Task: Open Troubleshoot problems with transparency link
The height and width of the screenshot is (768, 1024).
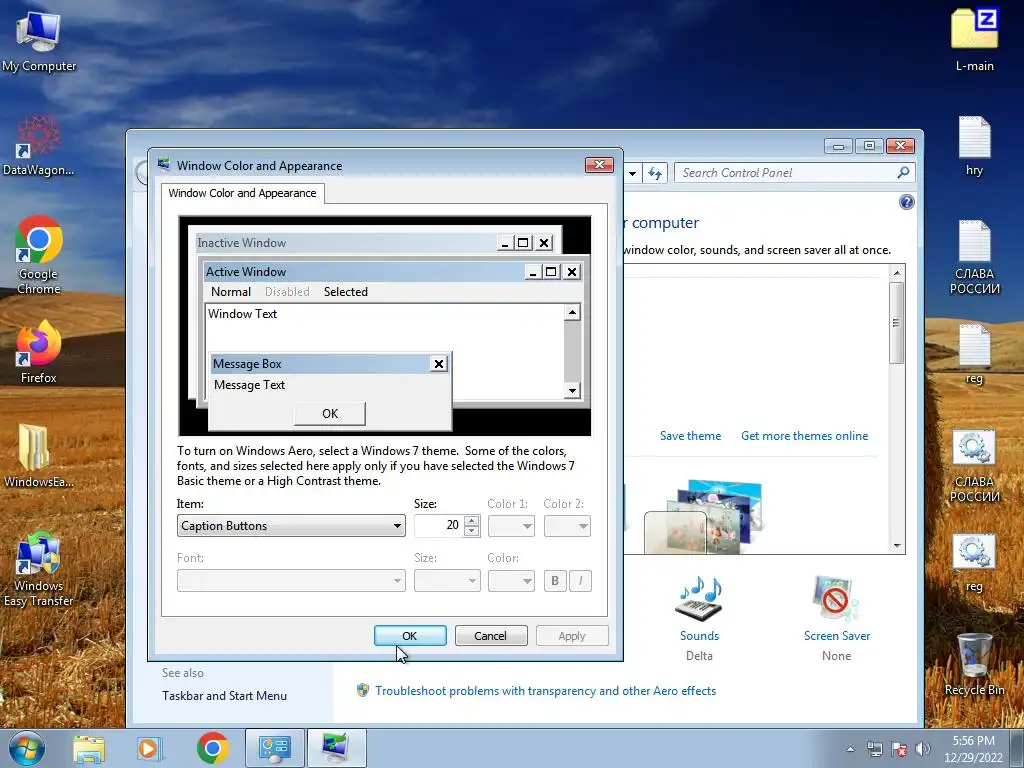Action: coord(545,691)
